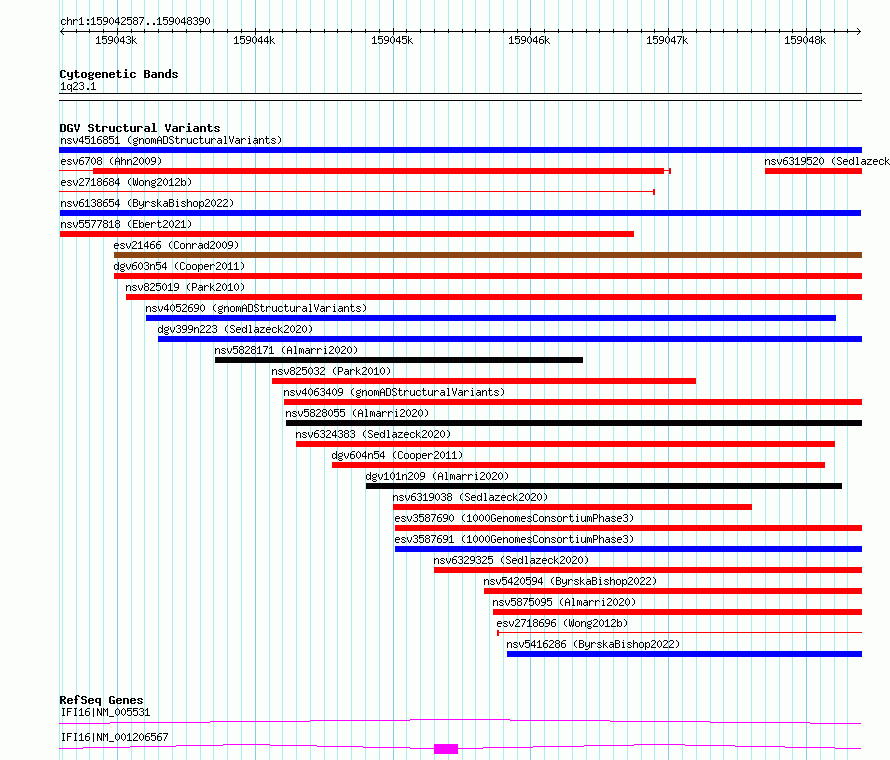Click nsv825019 (Park2010) label
The image size is (890, 760).
coord(185,287)
